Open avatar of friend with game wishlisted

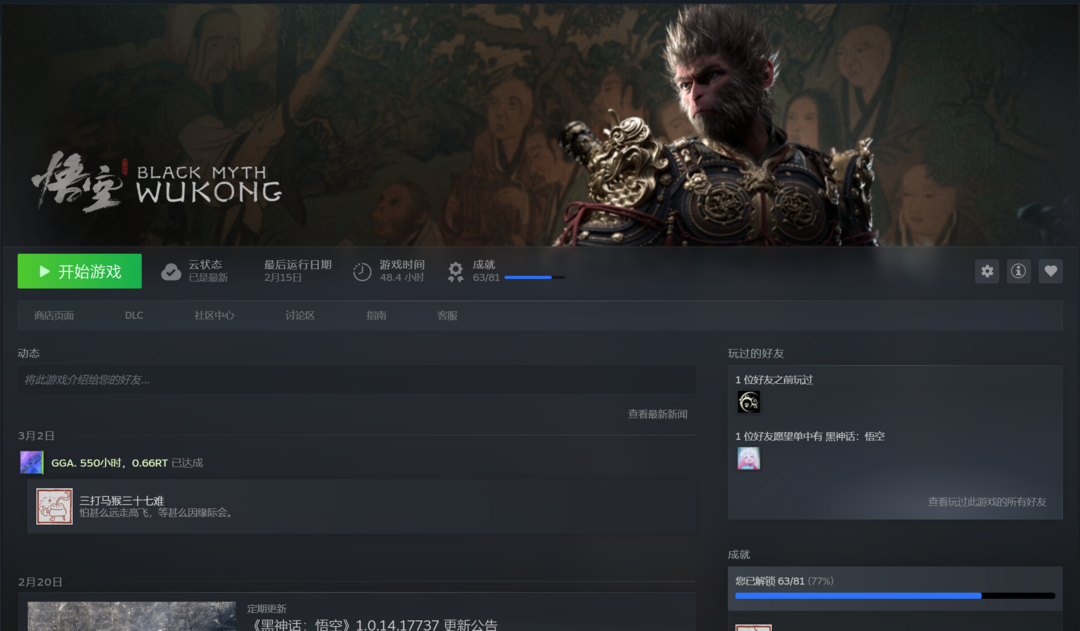(749, 458)
